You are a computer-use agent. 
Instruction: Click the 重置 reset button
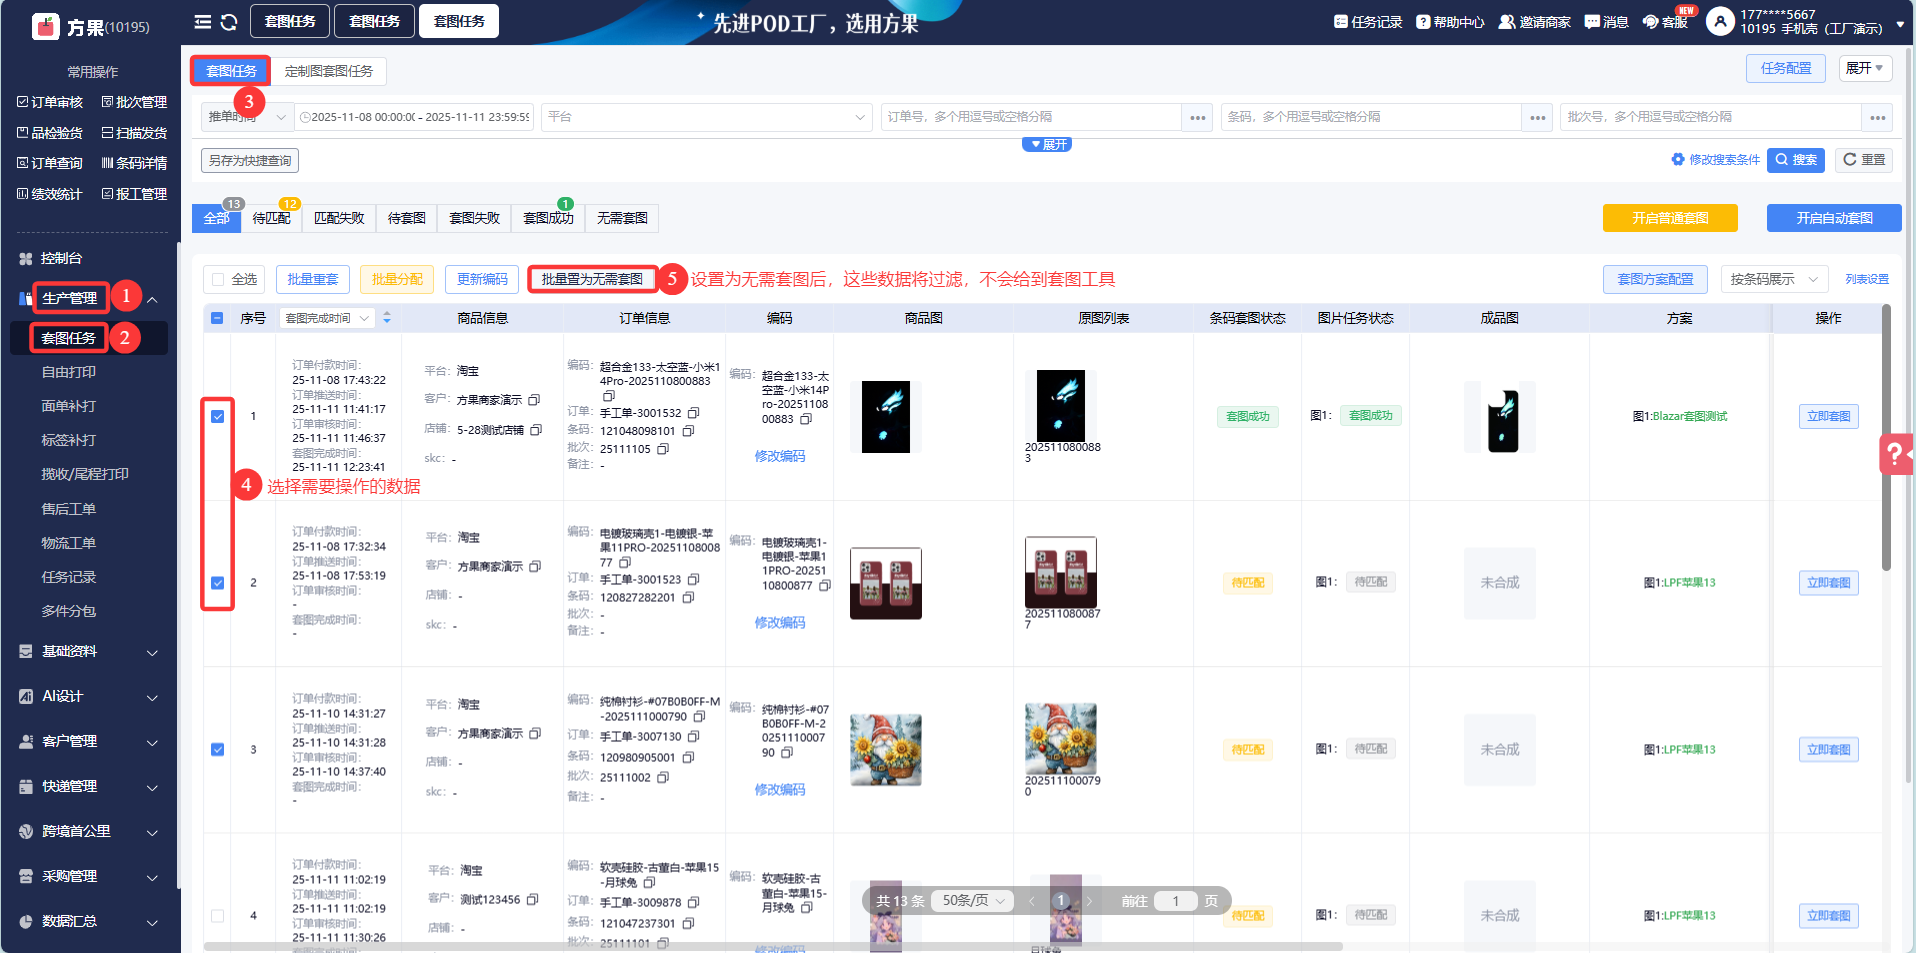1864,160
